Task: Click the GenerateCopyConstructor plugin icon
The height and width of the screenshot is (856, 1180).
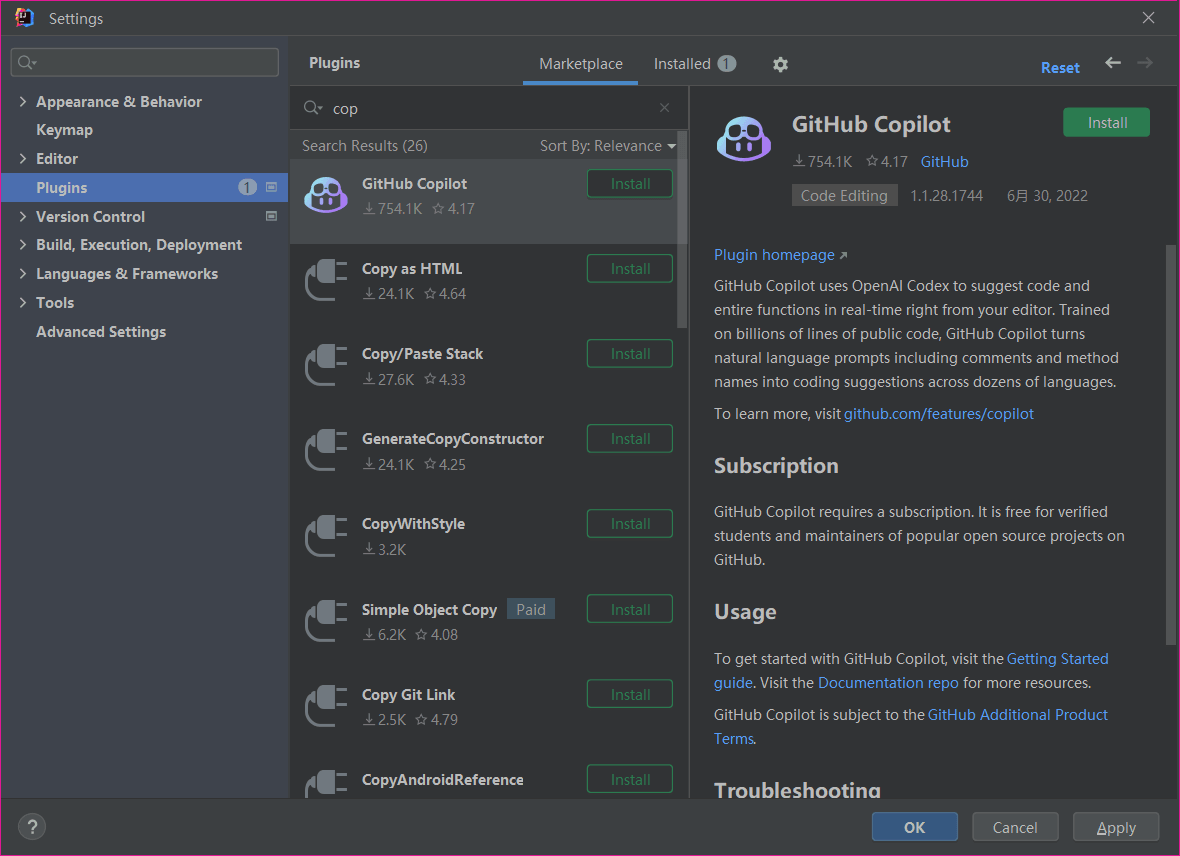Action: [x=326, y=450]
